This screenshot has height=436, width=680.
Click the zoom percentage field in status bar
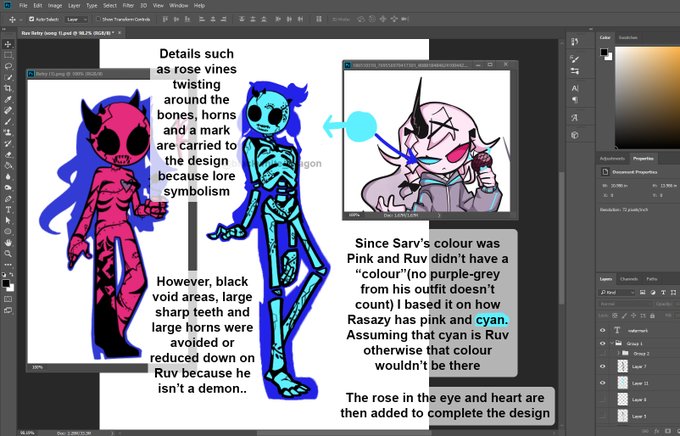pyautogui.click(x=27, y=433)
